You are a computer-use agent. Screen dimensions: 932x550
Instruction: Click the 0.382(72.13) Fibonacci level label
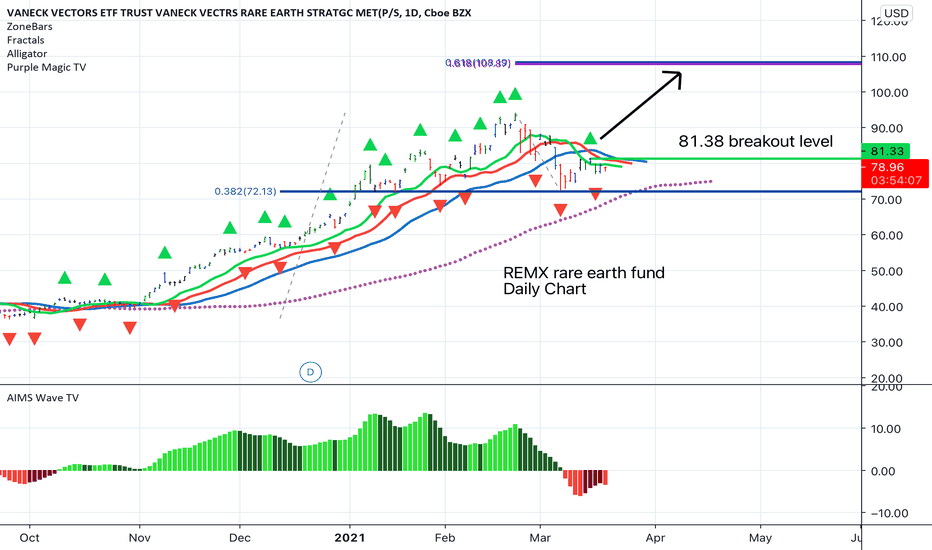(x=245, y=191)
